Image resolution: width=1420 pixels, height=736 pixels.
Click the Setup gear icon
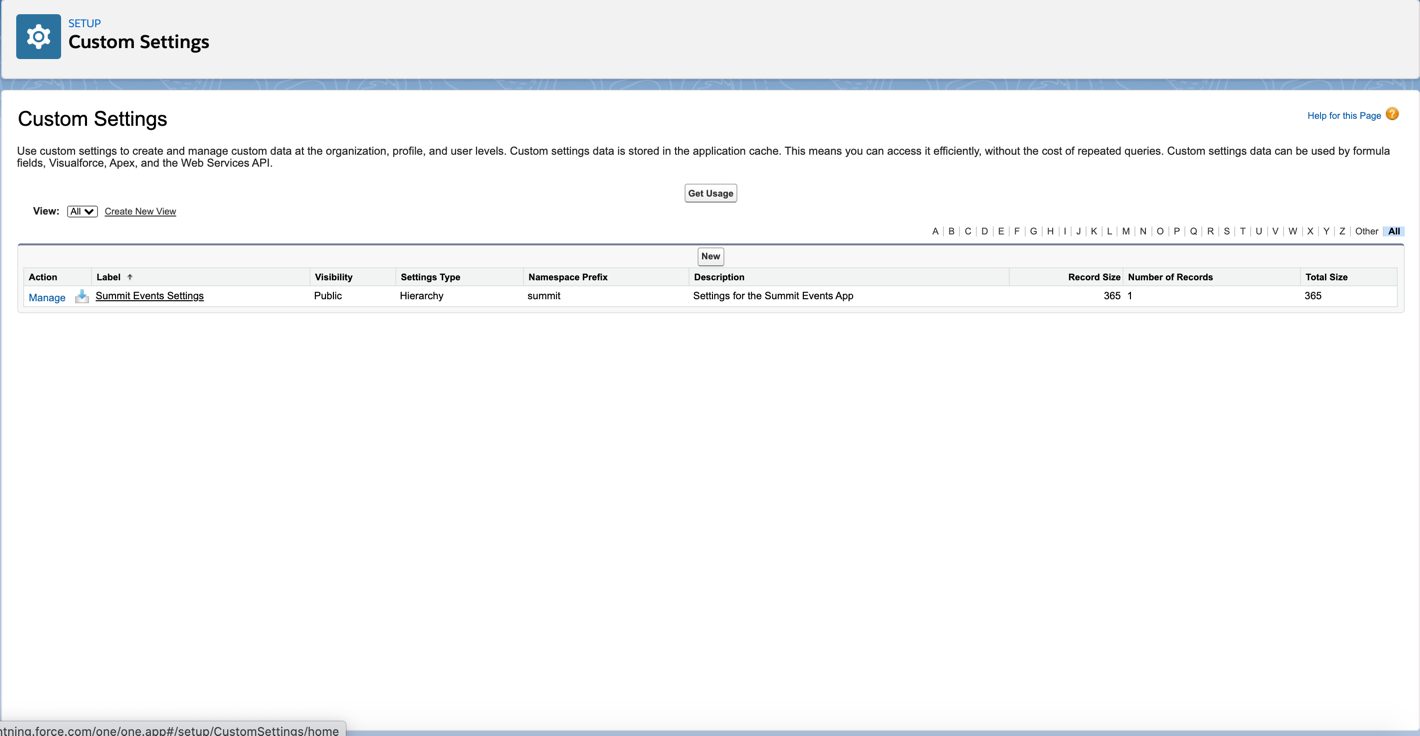point(38,37)
